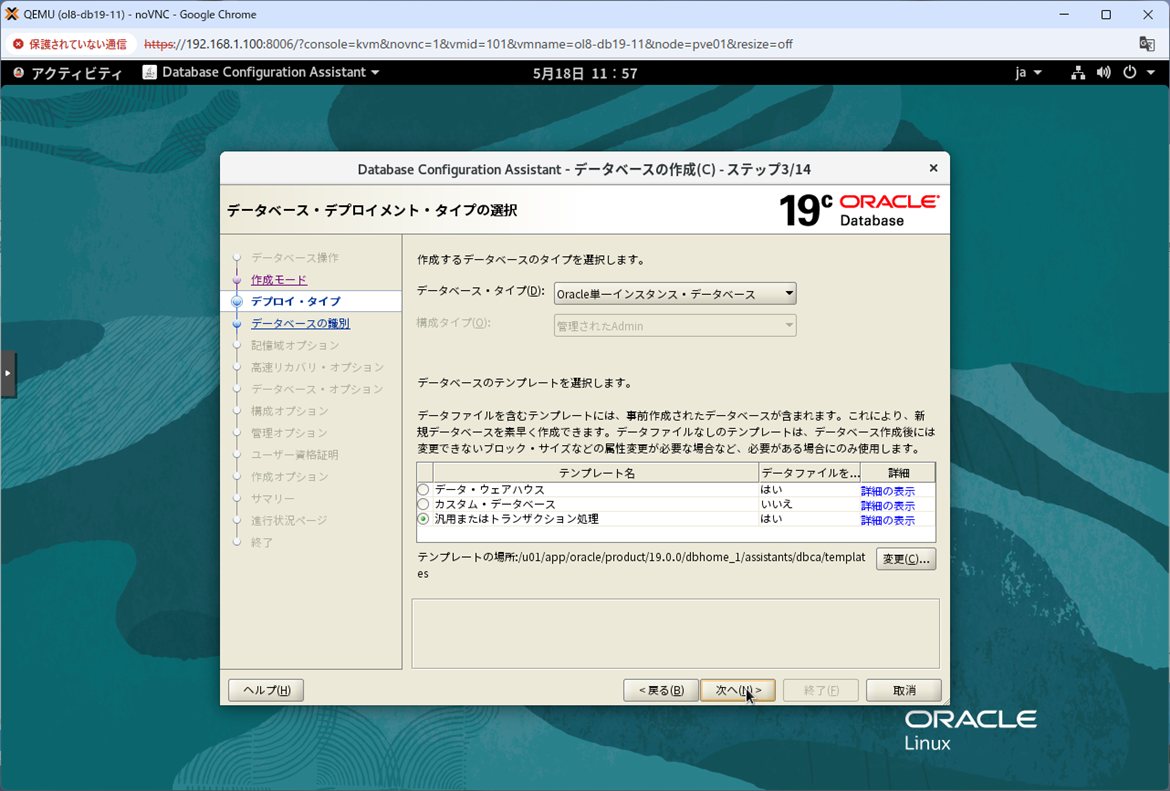This screenshot has height=791, width=1170.
Task: Click the テンプレート名 column header
Action: tap(596, 472)
